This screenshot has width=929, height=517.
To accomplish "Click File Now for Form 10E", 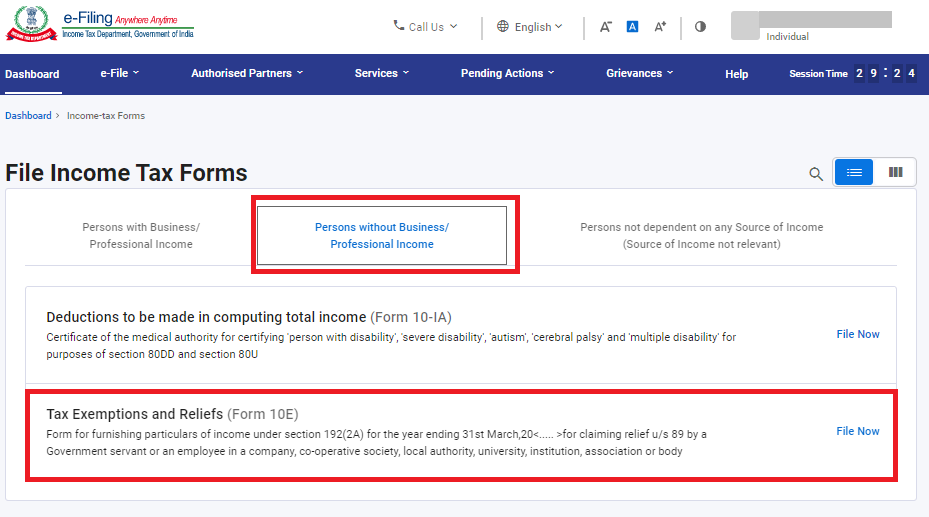I will pyautogui.click(x=858, y=431).
